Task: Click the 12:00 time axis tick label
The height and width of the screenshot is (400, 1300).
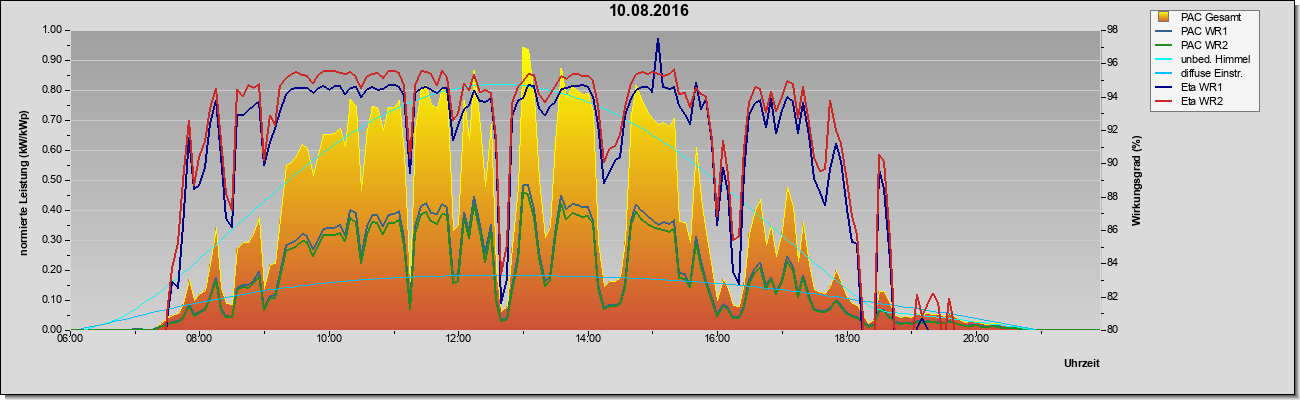Action: (458, 338)
